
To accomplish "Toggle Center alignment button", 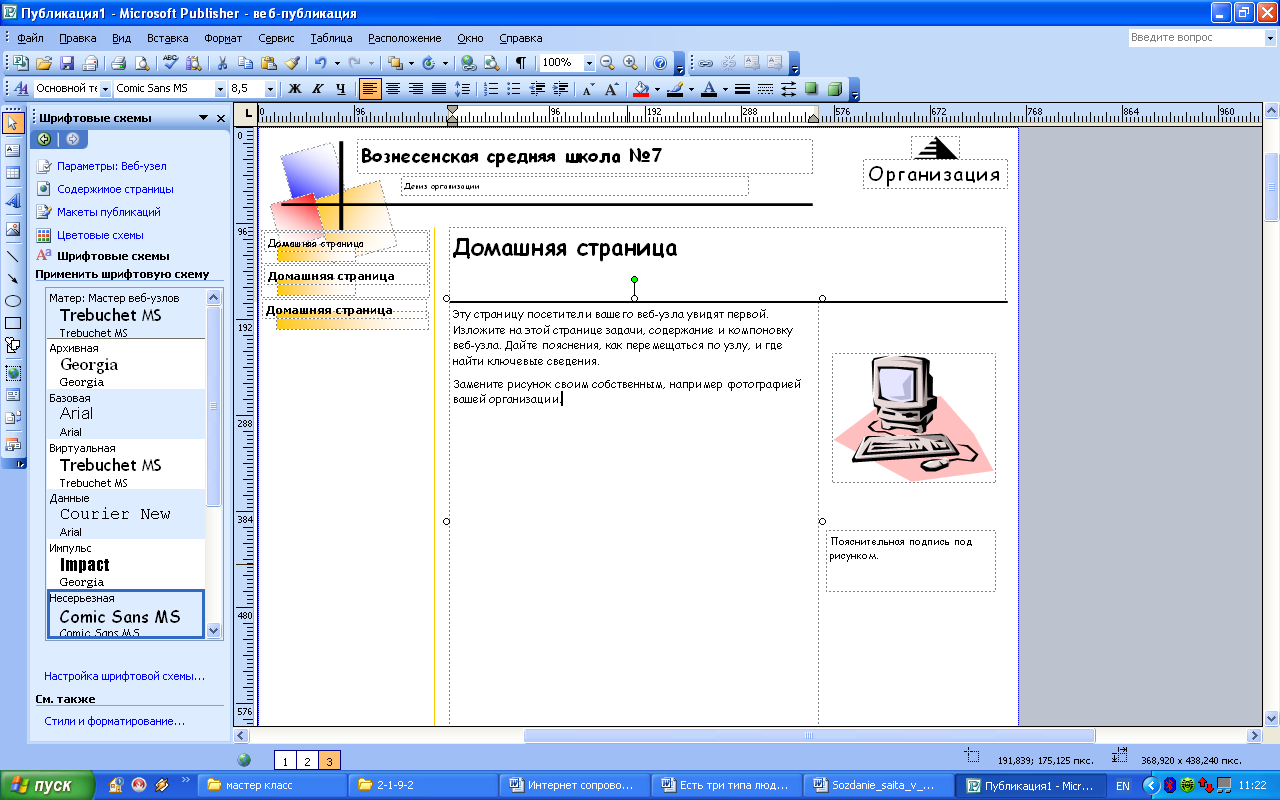I will pos(393,89).
